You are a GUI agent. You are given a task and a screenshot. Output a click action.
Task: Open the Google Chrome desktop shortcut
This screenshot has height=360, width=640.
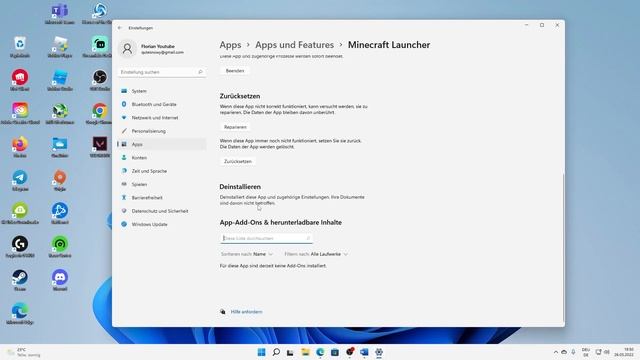(100, 114)
